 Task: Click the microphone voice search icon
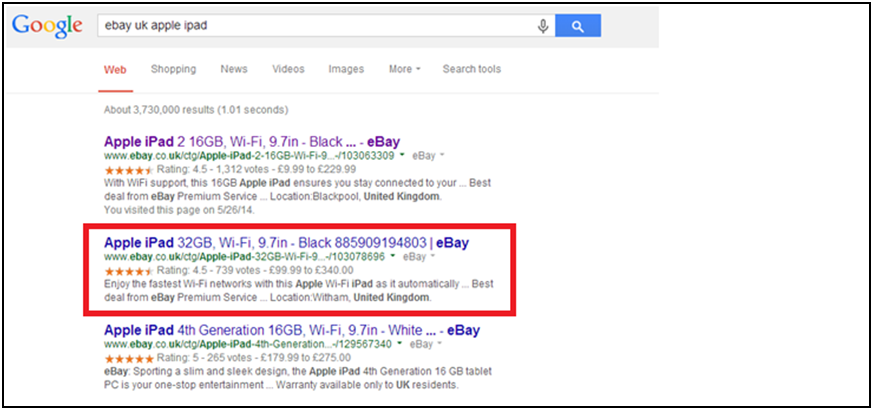pos(543,26)
